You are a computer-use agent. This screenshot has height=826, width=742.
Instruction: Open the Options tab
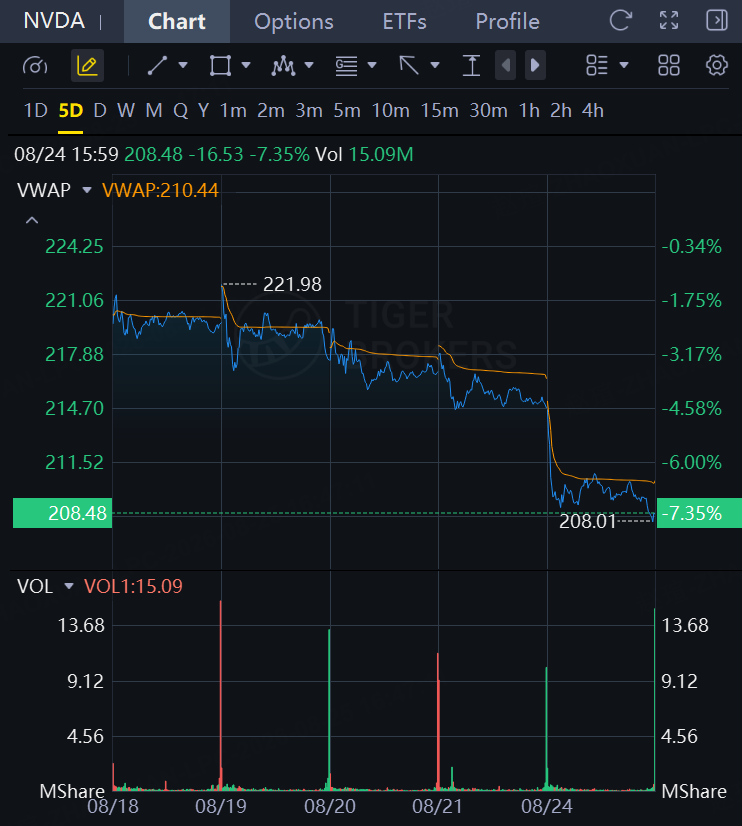coord(294,22)
